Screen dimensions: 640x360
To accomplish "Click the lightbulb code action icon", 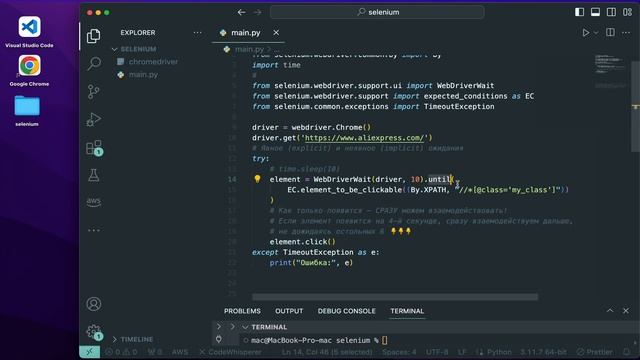I will [257, 179].
